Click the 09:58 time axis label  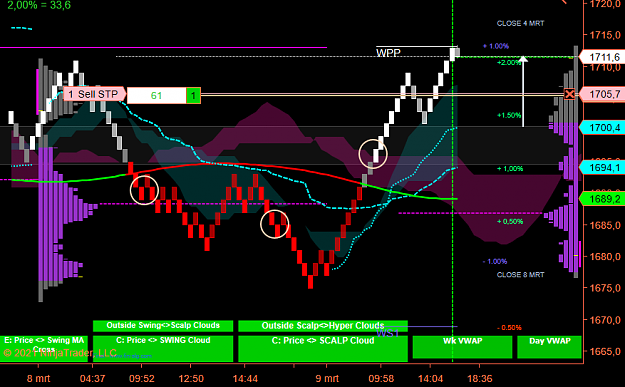coord(381,378)
